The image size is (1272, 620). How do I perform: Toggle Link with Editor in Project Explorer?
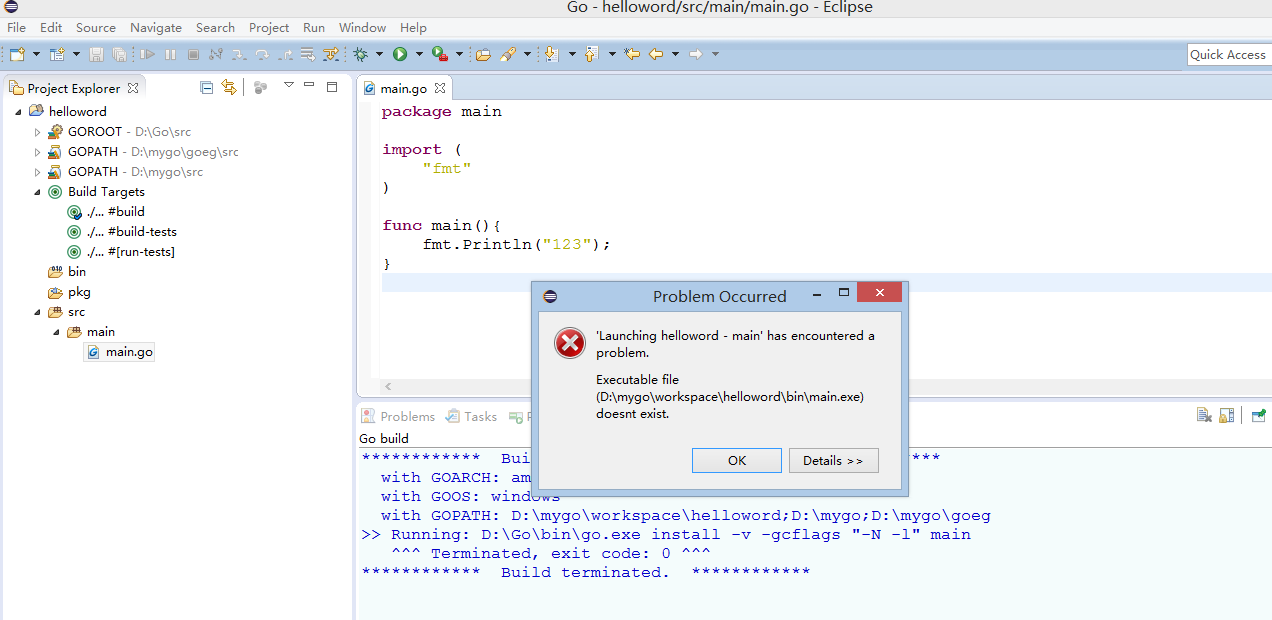(229, 87)
